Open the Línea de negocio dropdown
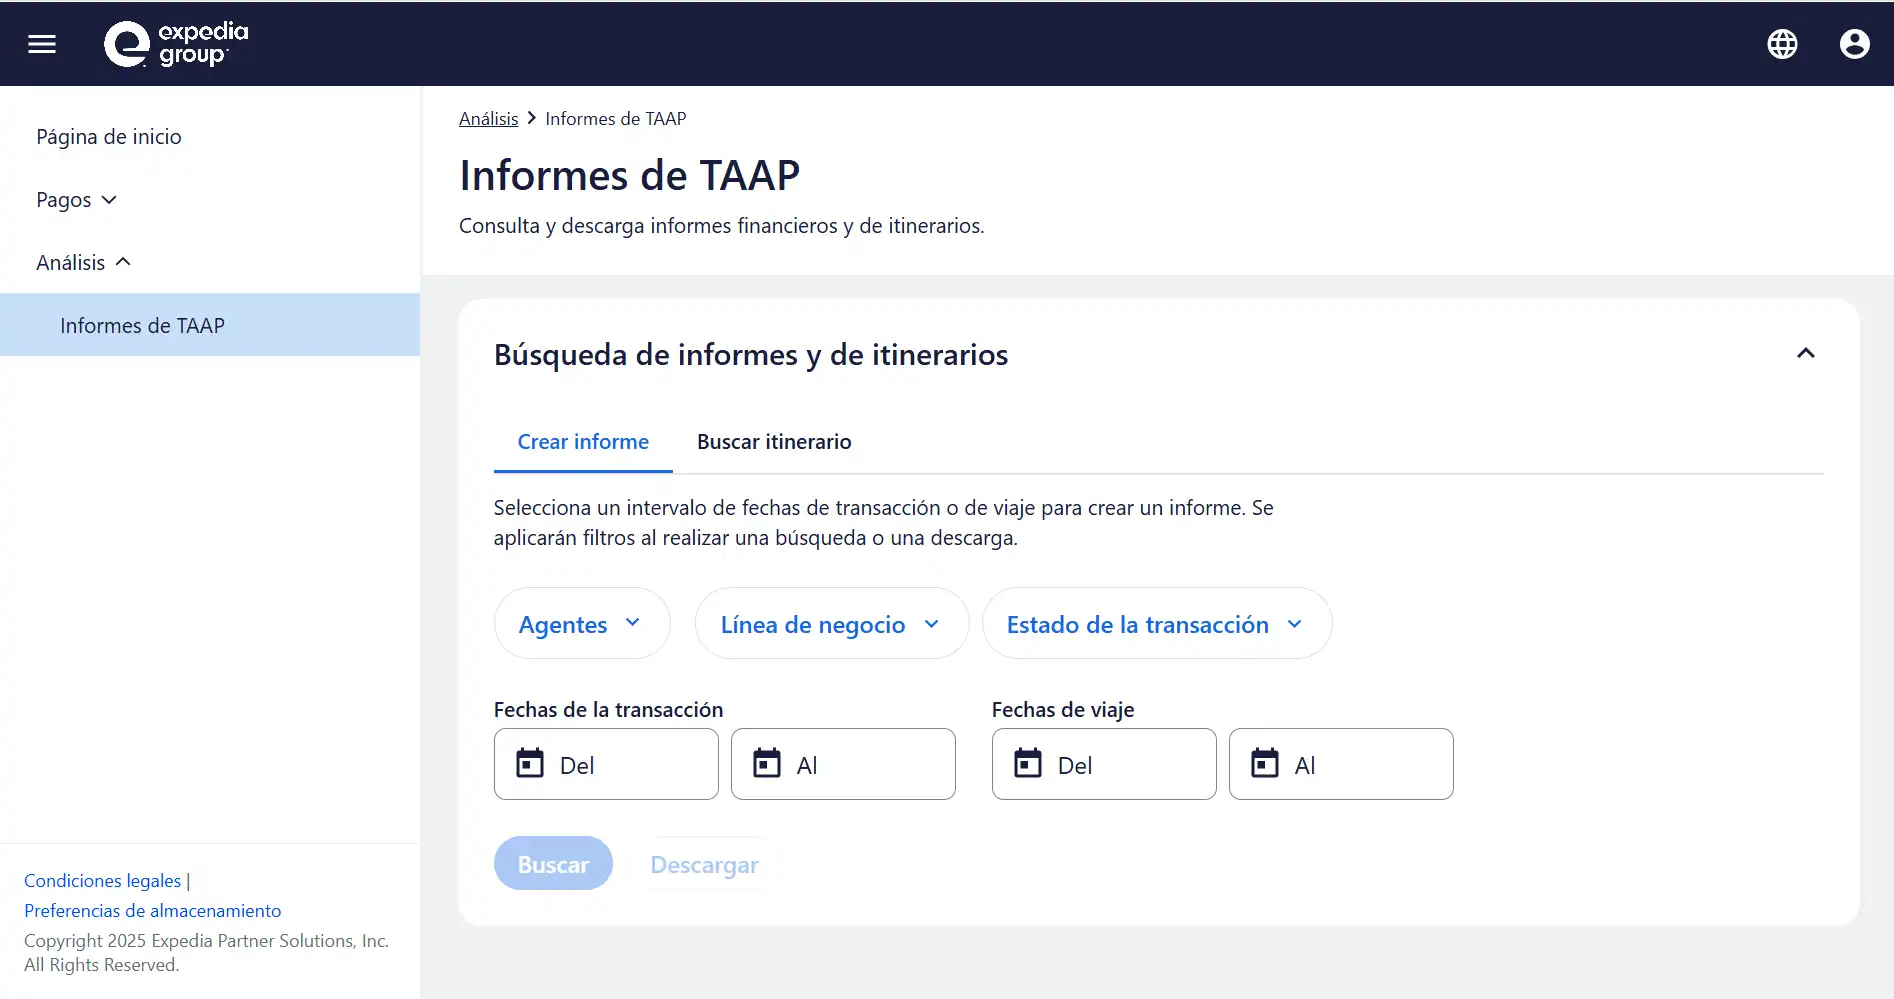 point(831,624)
